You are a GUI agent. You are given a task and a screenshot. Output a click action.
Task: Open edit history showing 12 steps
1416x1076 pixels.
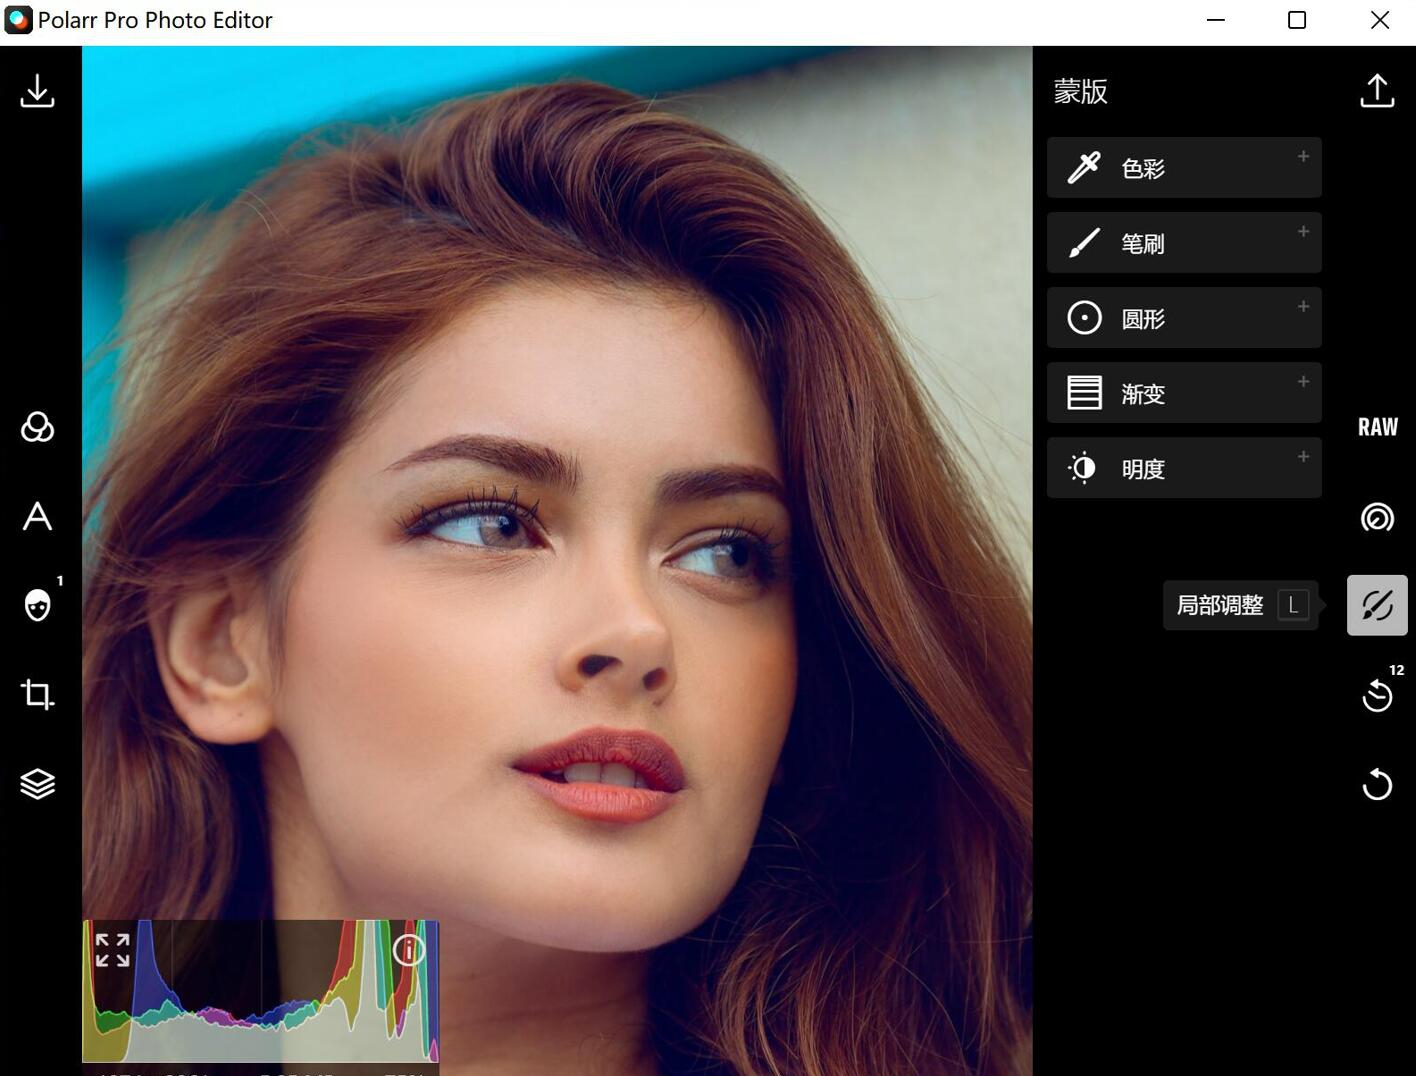click(x=1377, y=696)
